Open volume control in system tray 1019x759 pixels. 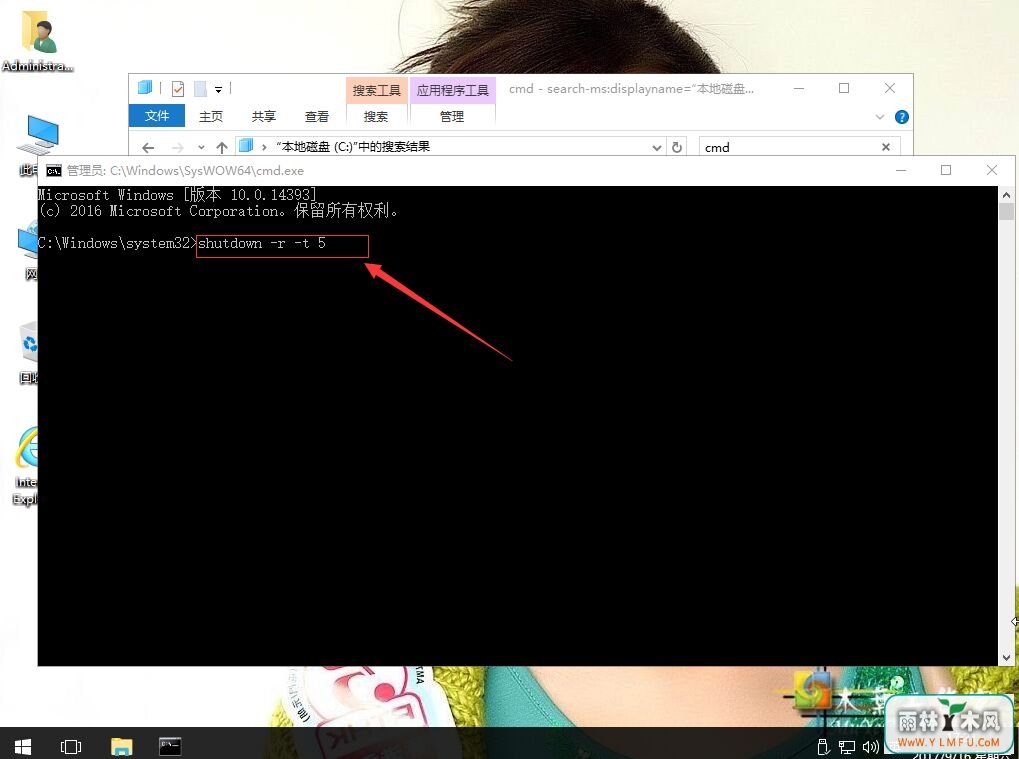tap(870, 748)
